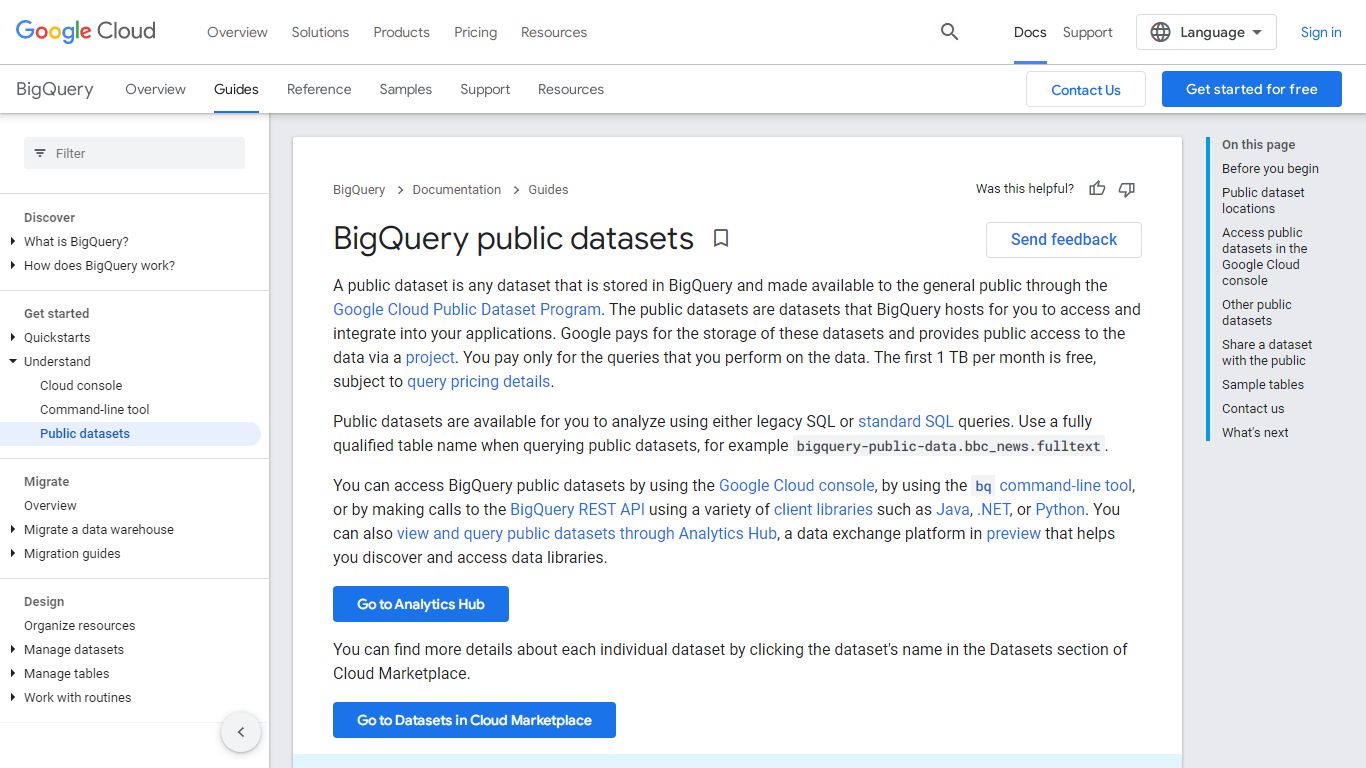Viewport: 1366px width, 768px height.
Task: Click Sign in
Action: click(x=1321, y=32)
